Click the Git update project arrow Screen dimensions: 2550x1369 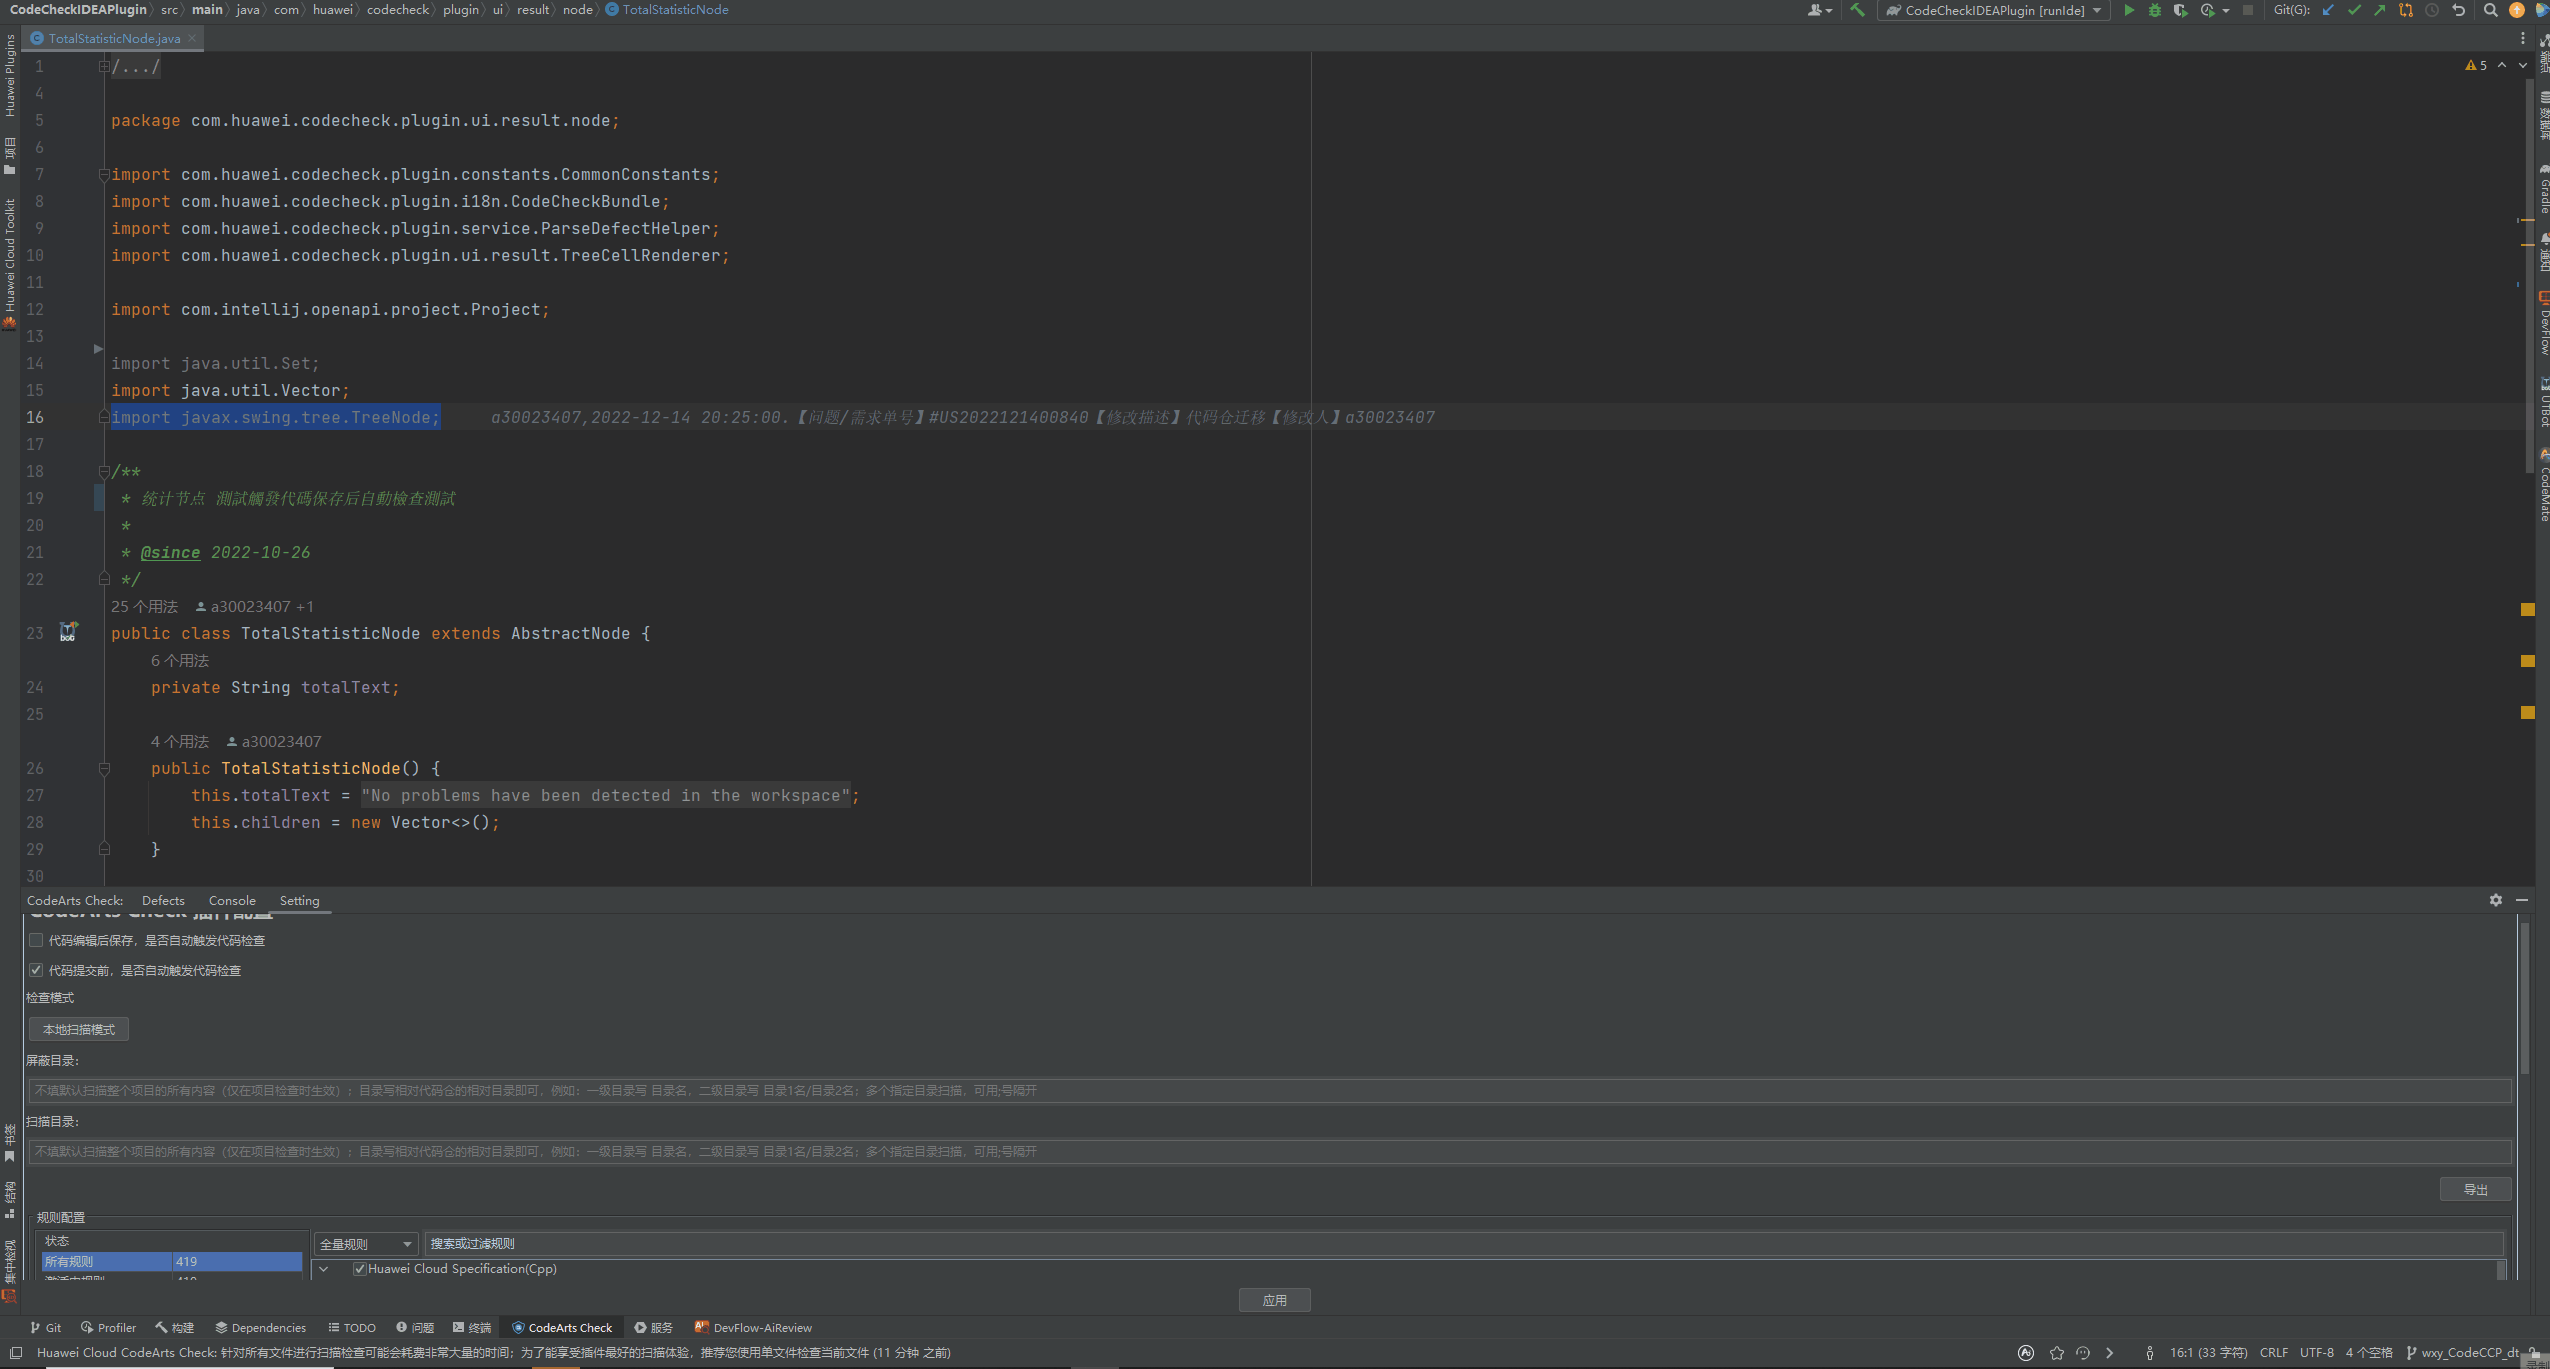[x=2328, y=10]
